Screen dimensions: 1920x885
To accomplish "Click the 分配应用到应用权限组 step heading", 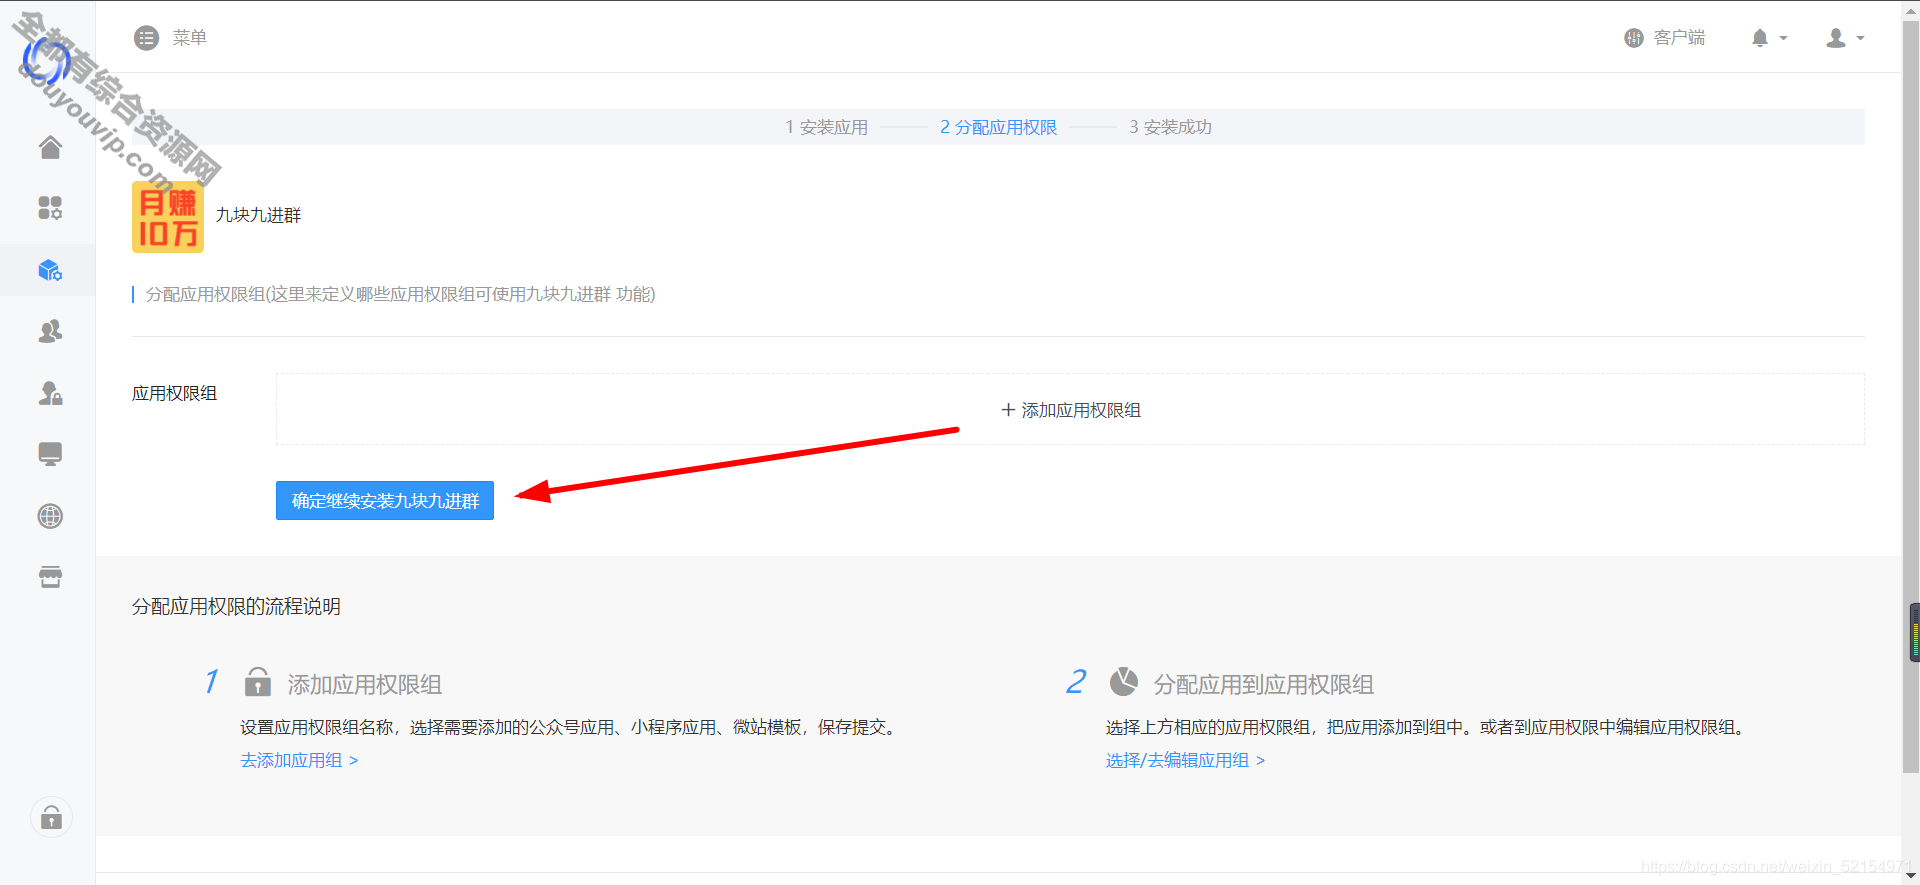I will coord(1264,685).
